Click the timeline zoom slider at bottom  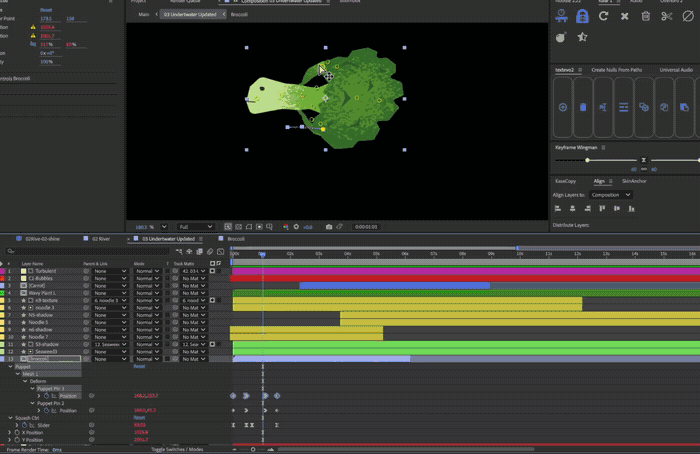point(253,450)
